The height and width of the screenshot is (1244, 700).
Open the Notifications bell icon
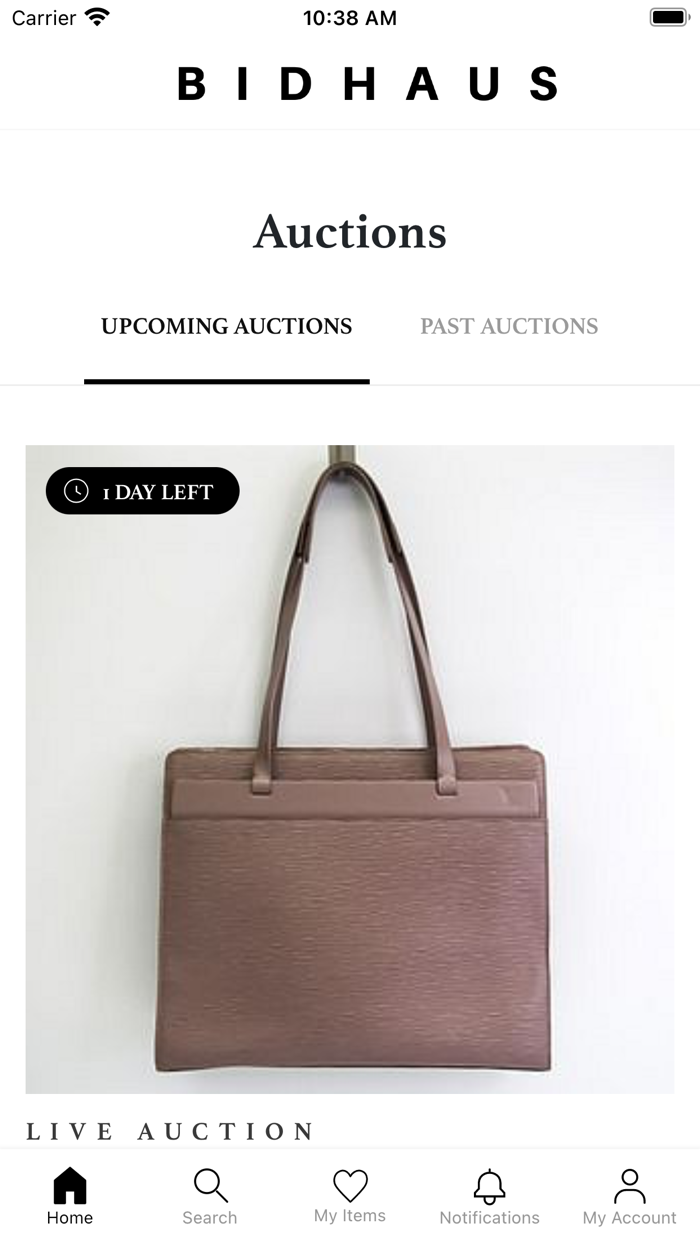click(489, 1185)
